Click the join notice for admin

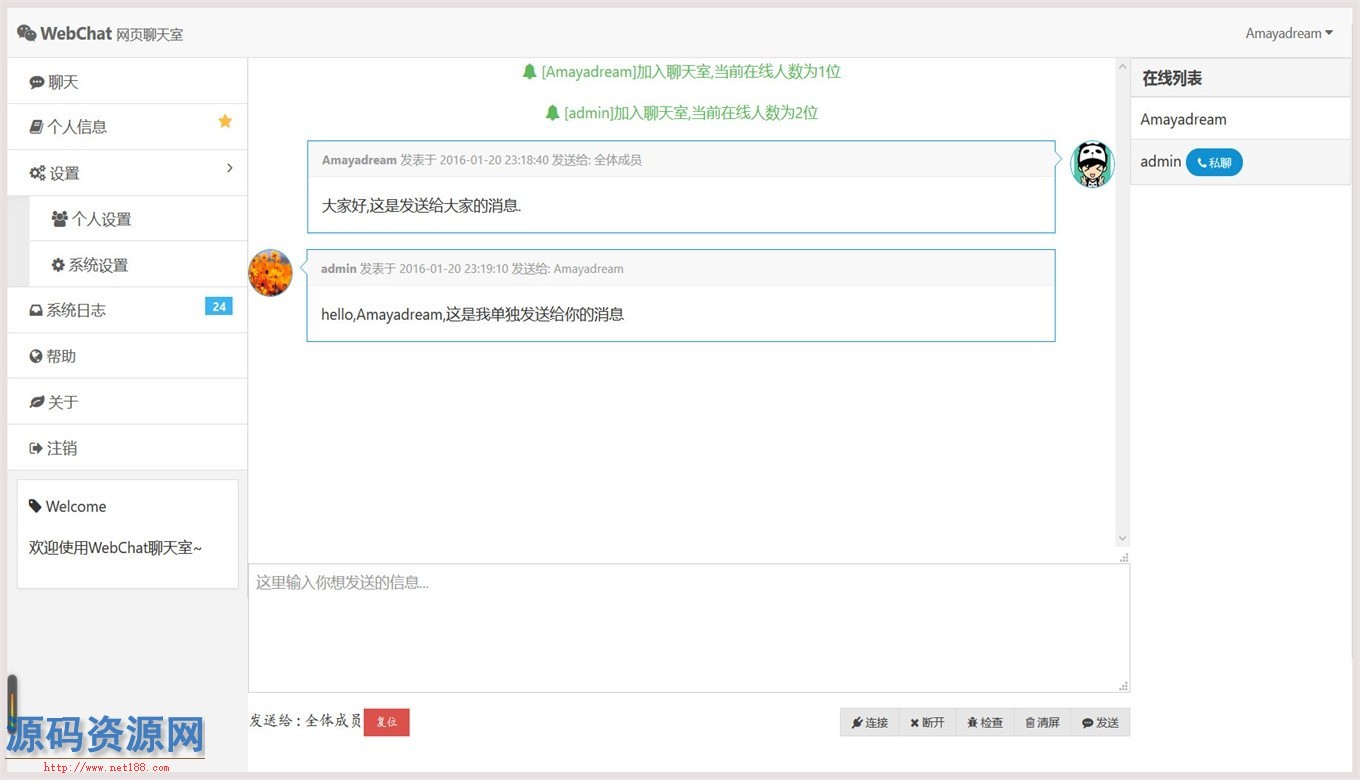(681, 113)
